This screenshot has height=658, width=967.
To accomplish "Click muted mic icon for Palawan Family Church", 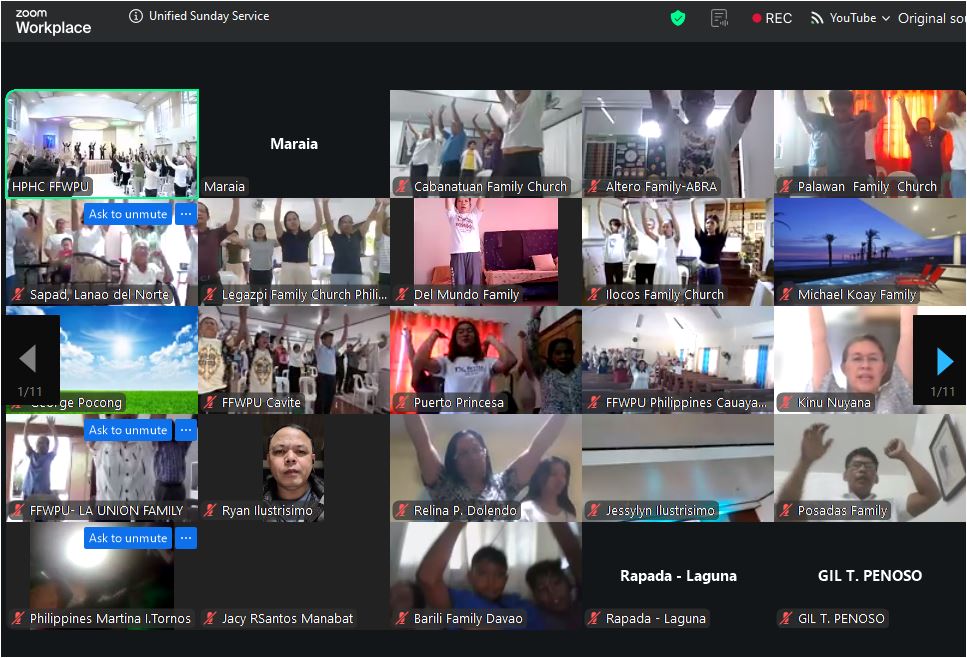I will click(x=785, y=186).
